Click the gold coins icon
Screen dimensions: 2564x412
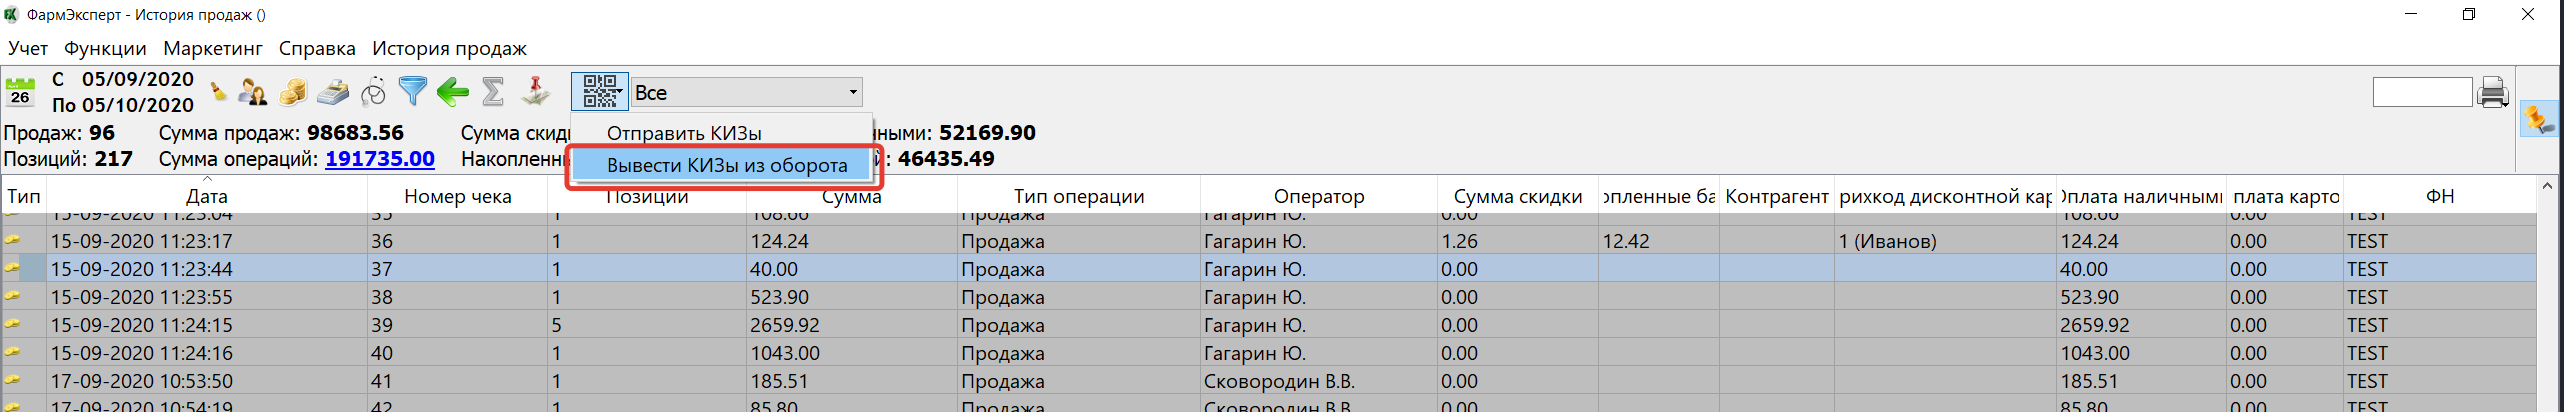coord(293,92)
